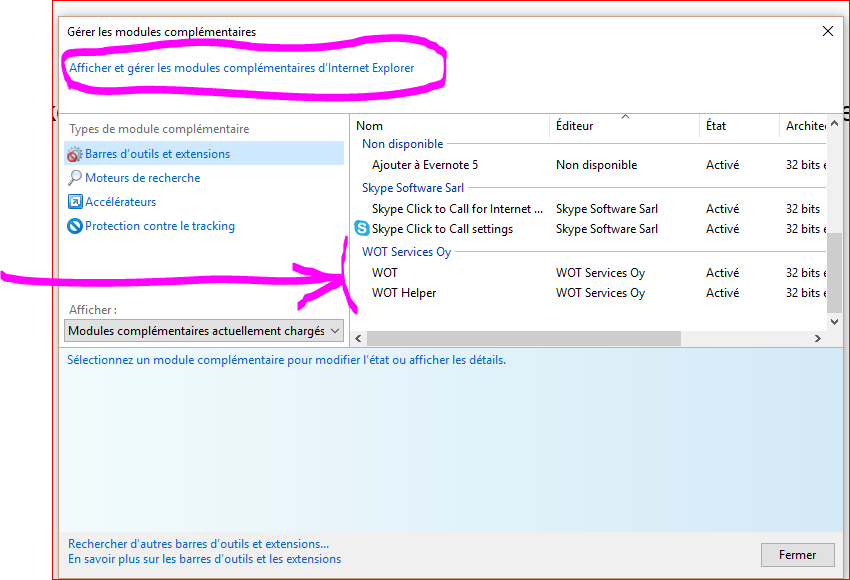Click the Protection contre le tracking icon

click(x=75, y=225)
